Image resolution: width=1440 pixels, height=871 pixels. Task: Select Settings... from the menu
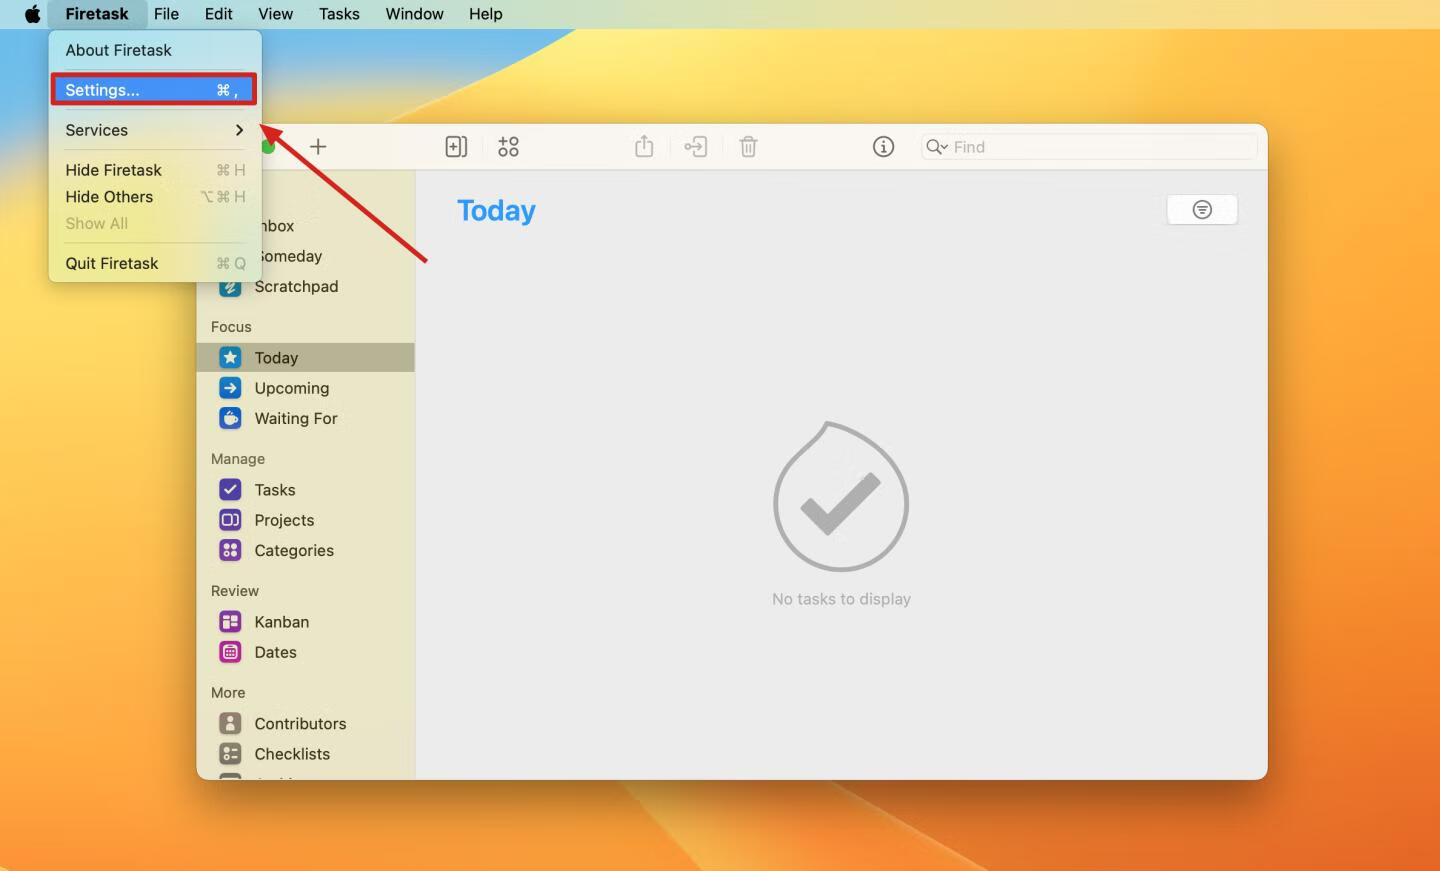pos(154,90)
